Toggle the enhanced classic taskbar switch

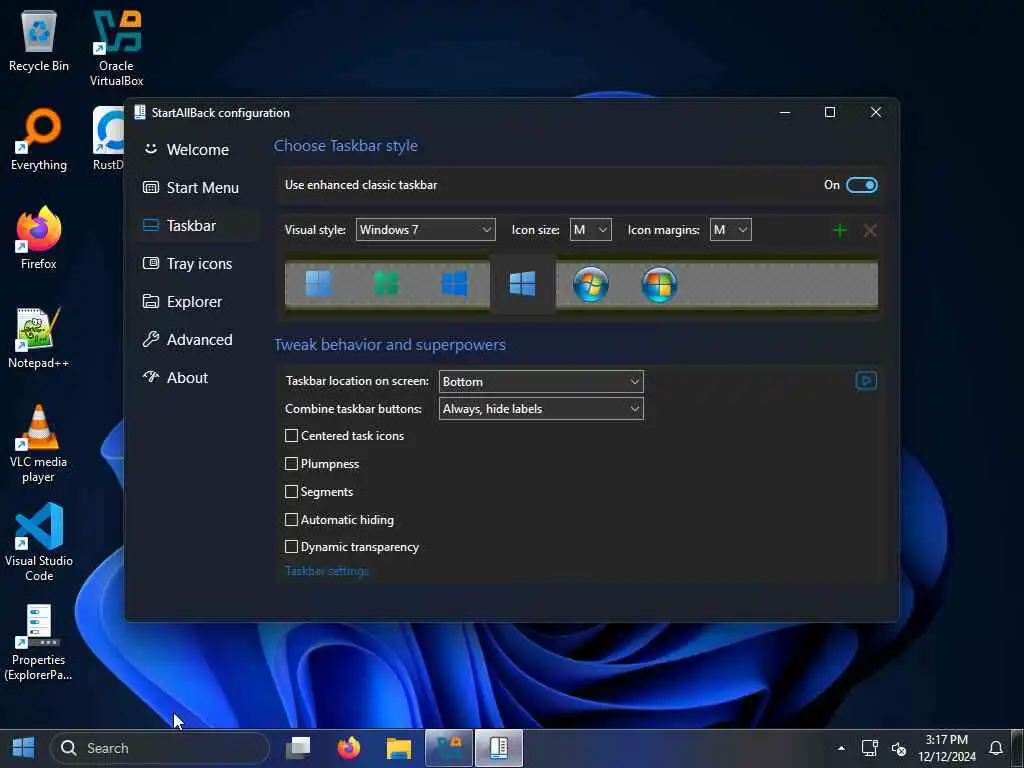[x=861, y=185]
